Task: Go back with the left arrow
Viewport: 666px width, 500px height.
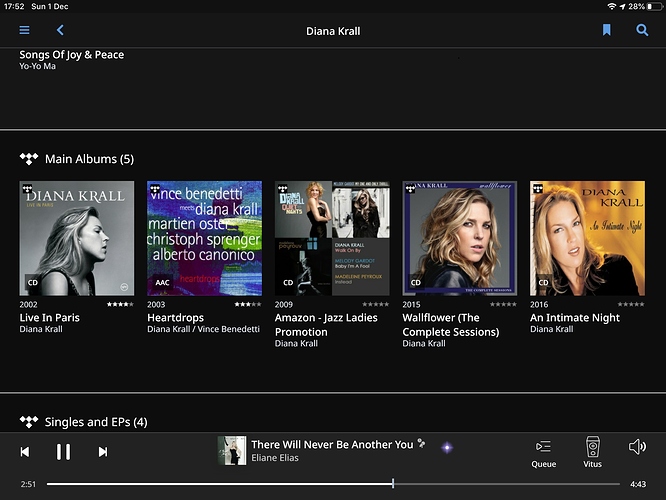Action: tap(60, 30)
